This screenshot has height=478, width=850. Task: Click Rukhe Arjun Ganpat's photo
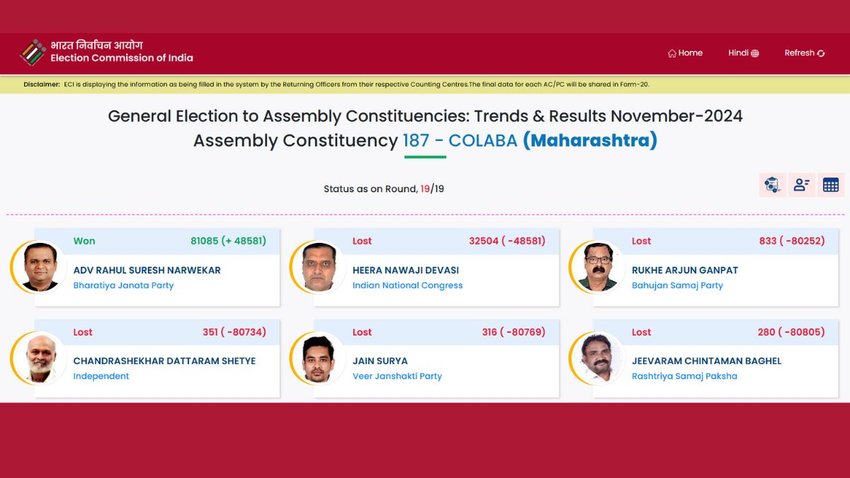pyautogui.click(x=598, y=267)
